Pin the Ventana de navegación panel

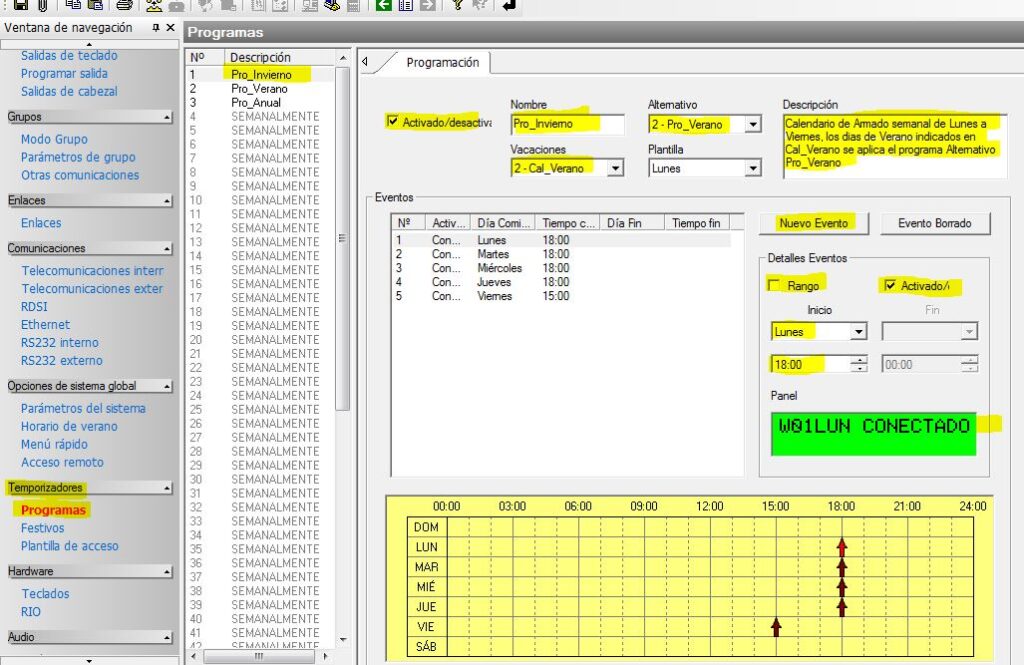[155, 27]
